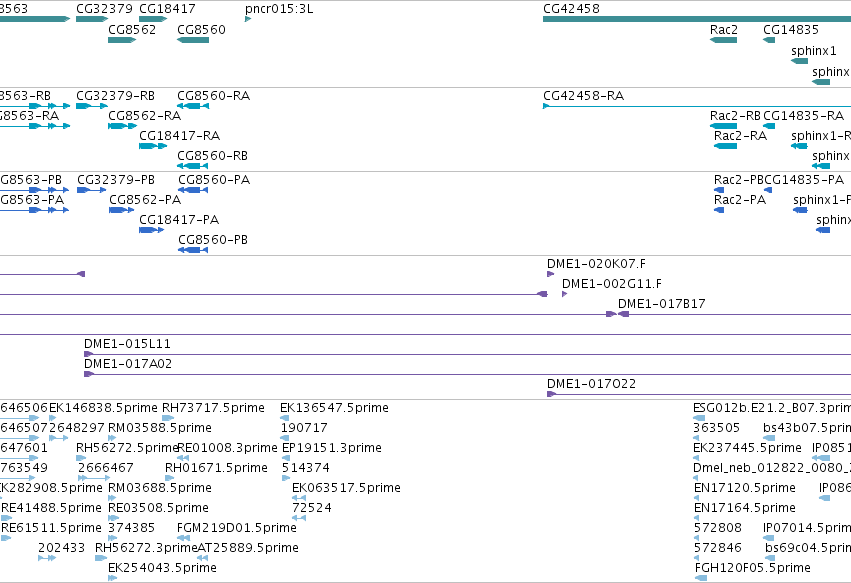Select the pncr015:3L gene marker
This screenshot has width=851, height=583.
click(x=248, y=19)
